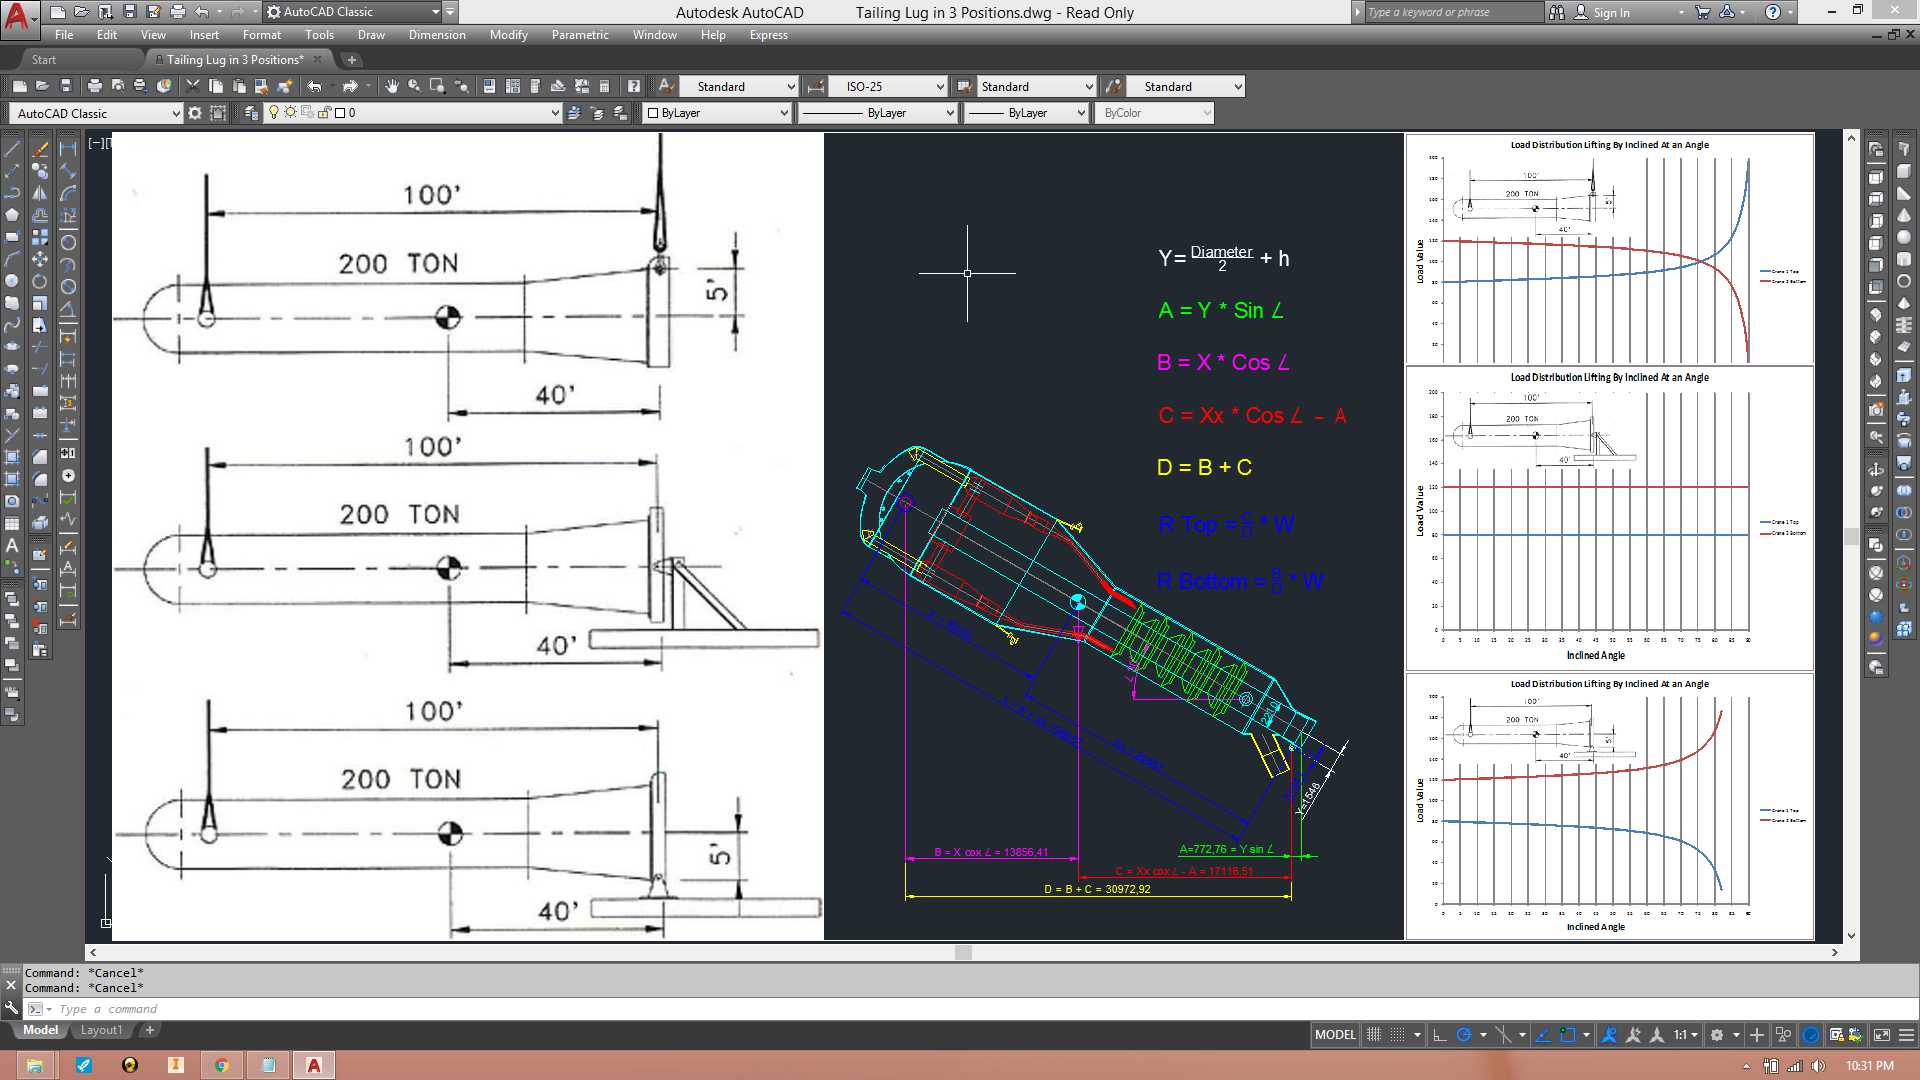Click the horizontal scrollbar thumb
The height and width of the screenshot is (1080, 1920).
(963, 953)
